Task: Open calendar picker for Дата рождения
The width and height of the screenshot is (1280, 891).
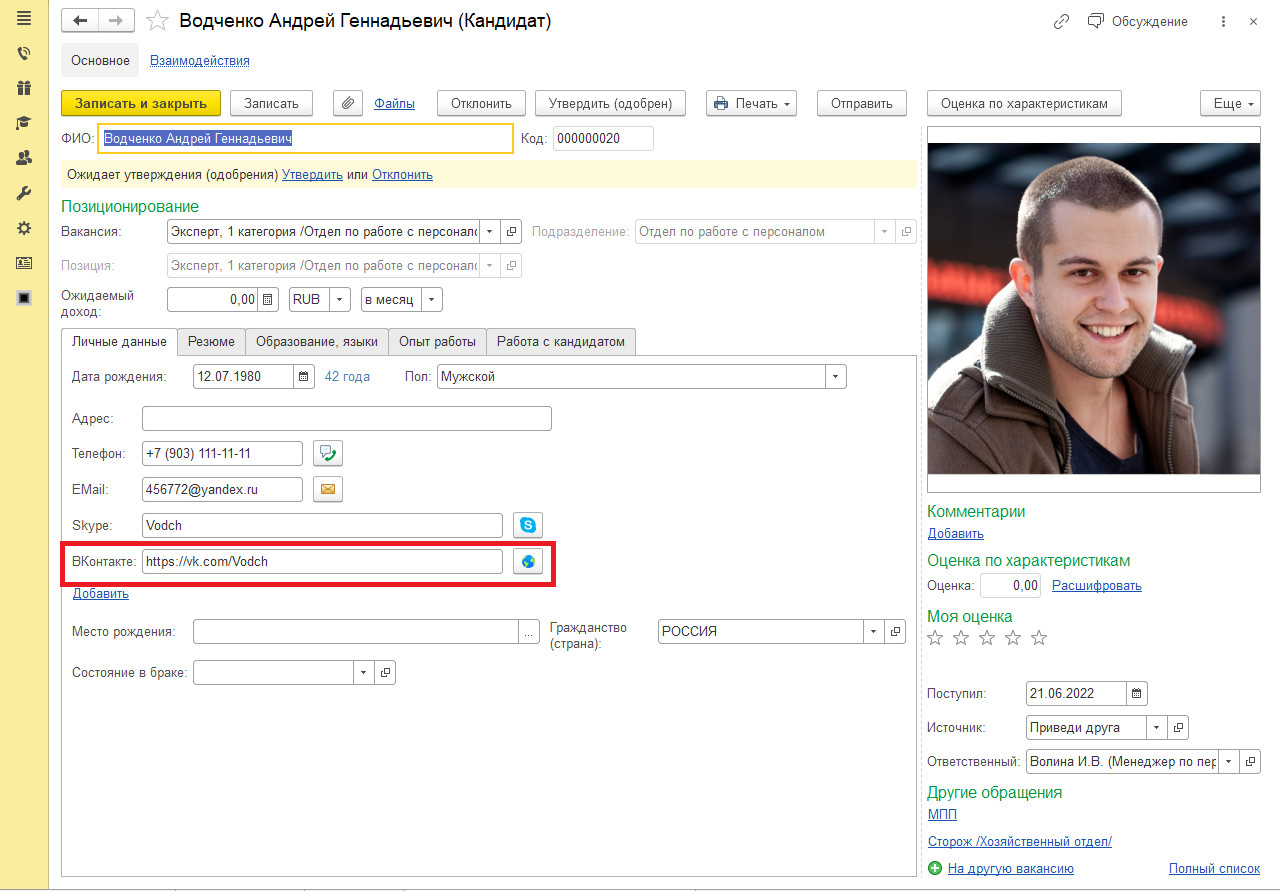Action: (305, 377)
